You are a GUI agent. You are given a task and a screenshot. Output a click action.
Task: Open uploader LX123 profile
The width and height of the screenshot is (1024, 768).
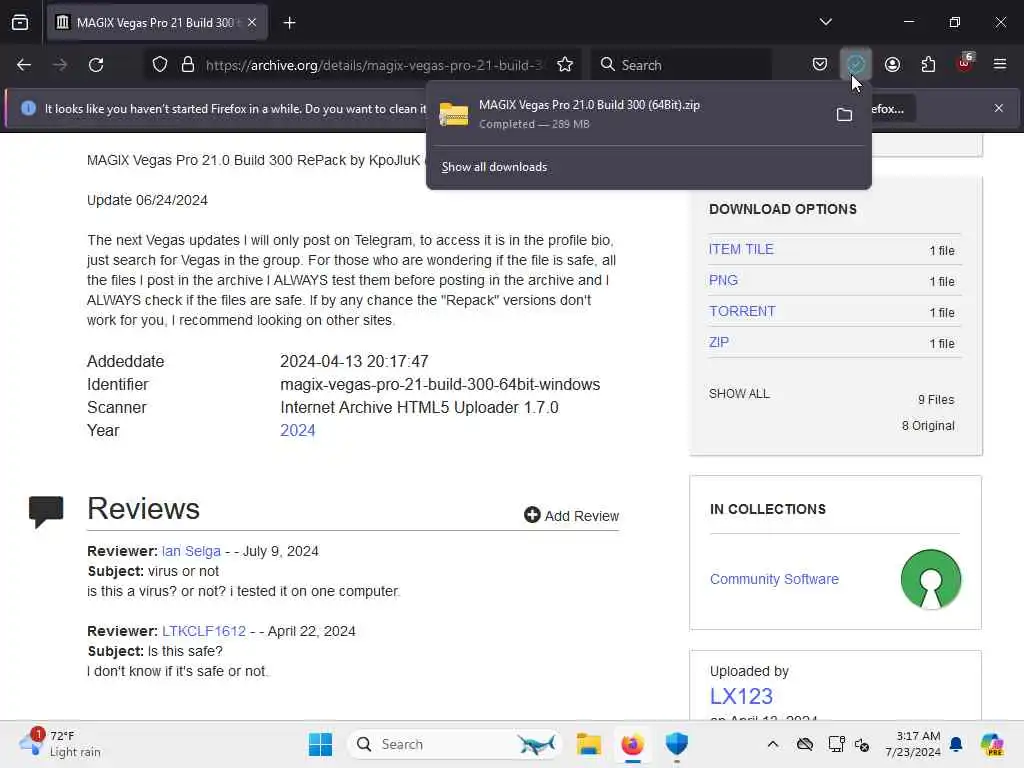pos(741,696)
